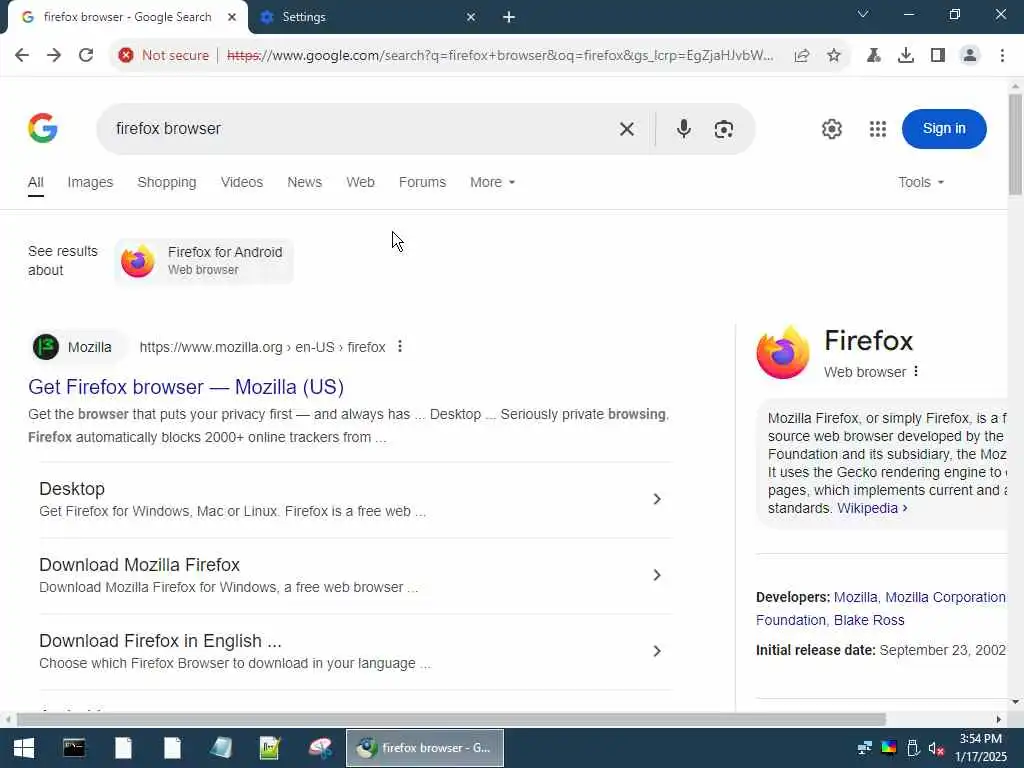The width and height of the screenshot is (1024, 768).
Task: Reload the current page
Action: [86, 56]
